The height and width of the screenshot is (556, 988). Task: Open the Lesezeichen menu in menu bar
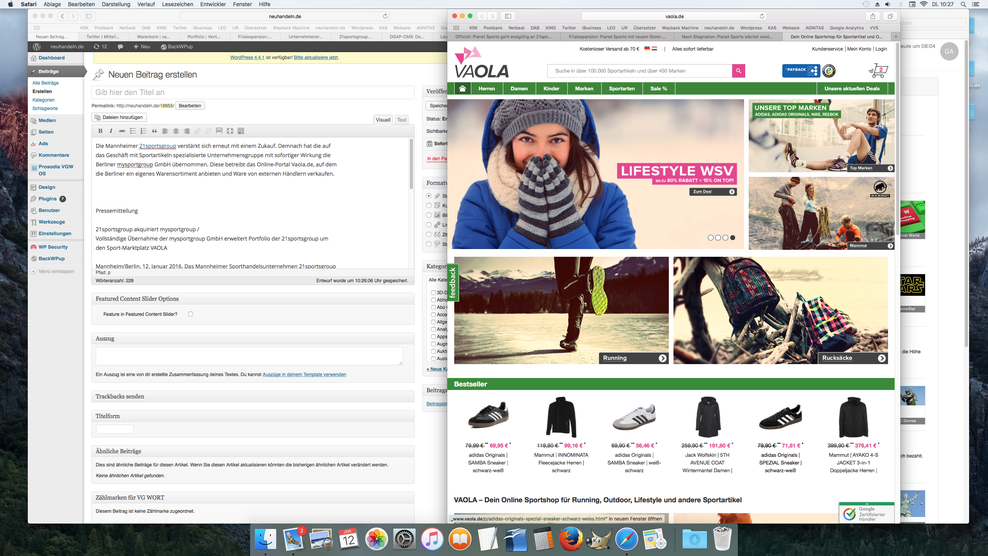point(177,4)
